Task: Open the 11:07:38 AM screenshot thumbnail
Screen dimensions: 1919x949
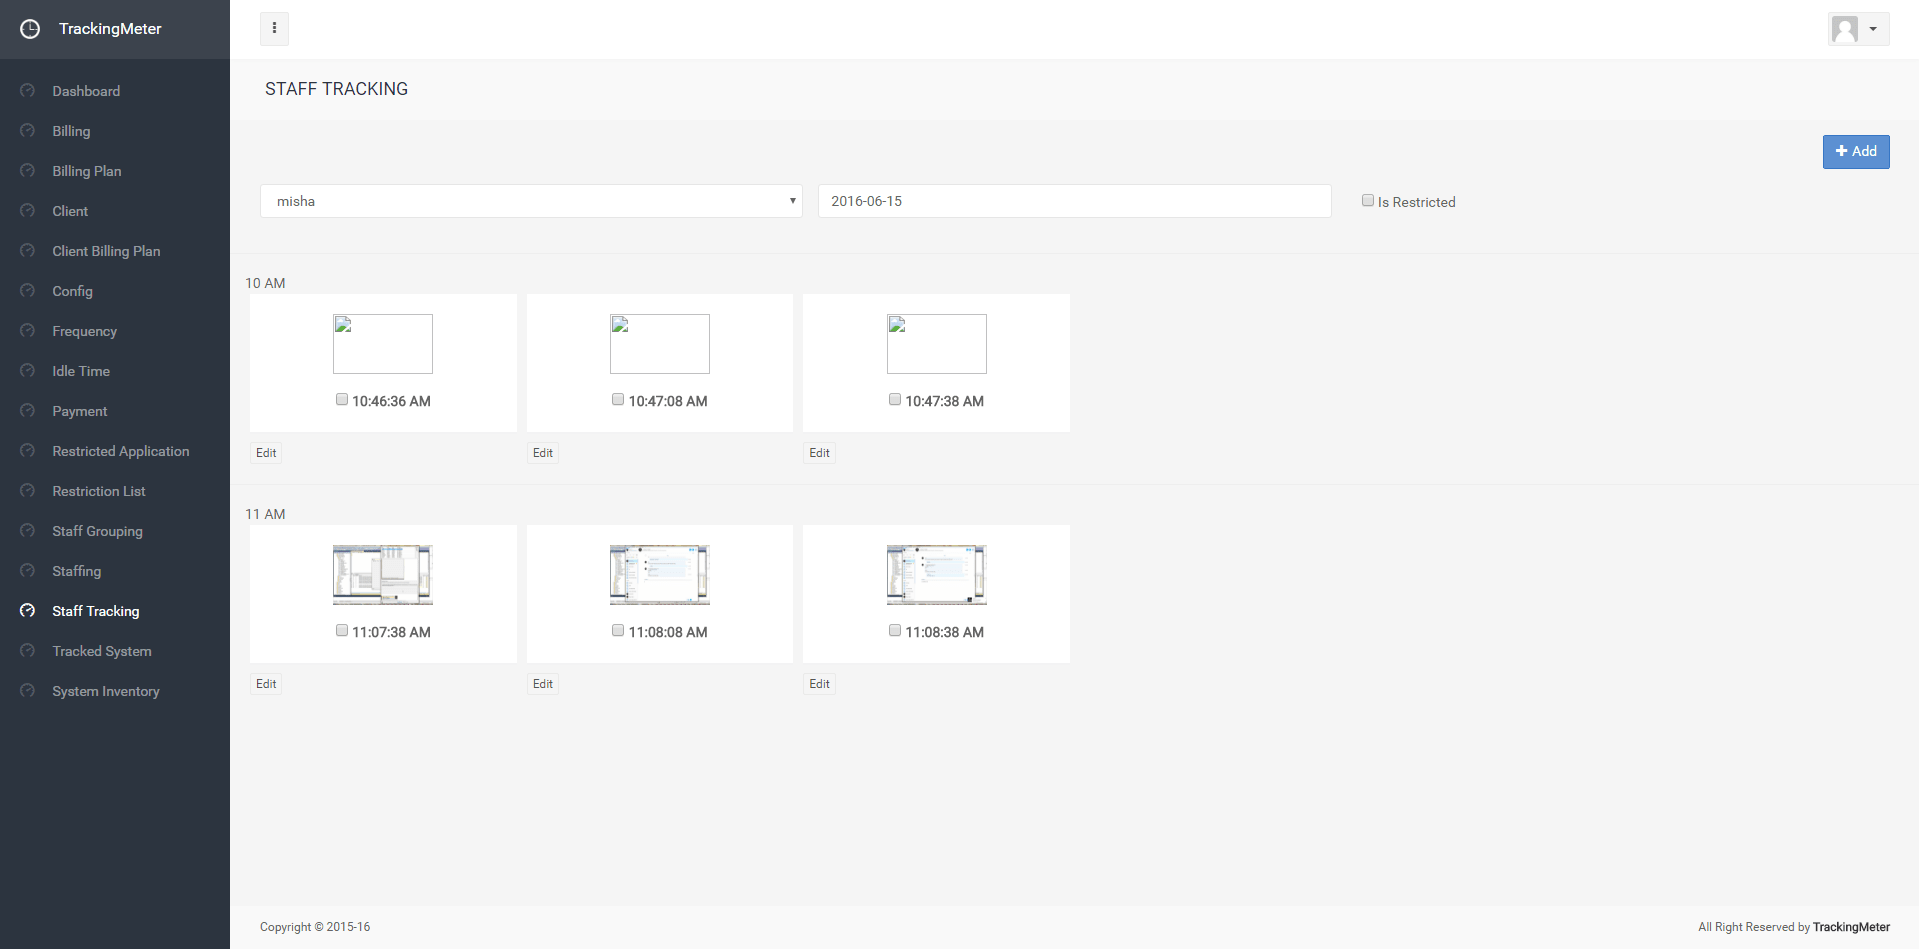Action: (x=383, y=575)
